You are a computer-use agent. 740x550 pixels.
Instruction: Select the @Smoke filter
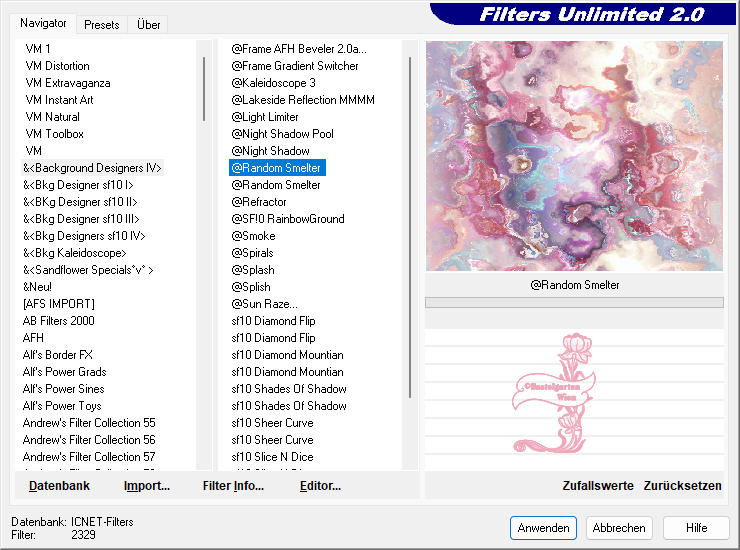(x=253, y=236)
